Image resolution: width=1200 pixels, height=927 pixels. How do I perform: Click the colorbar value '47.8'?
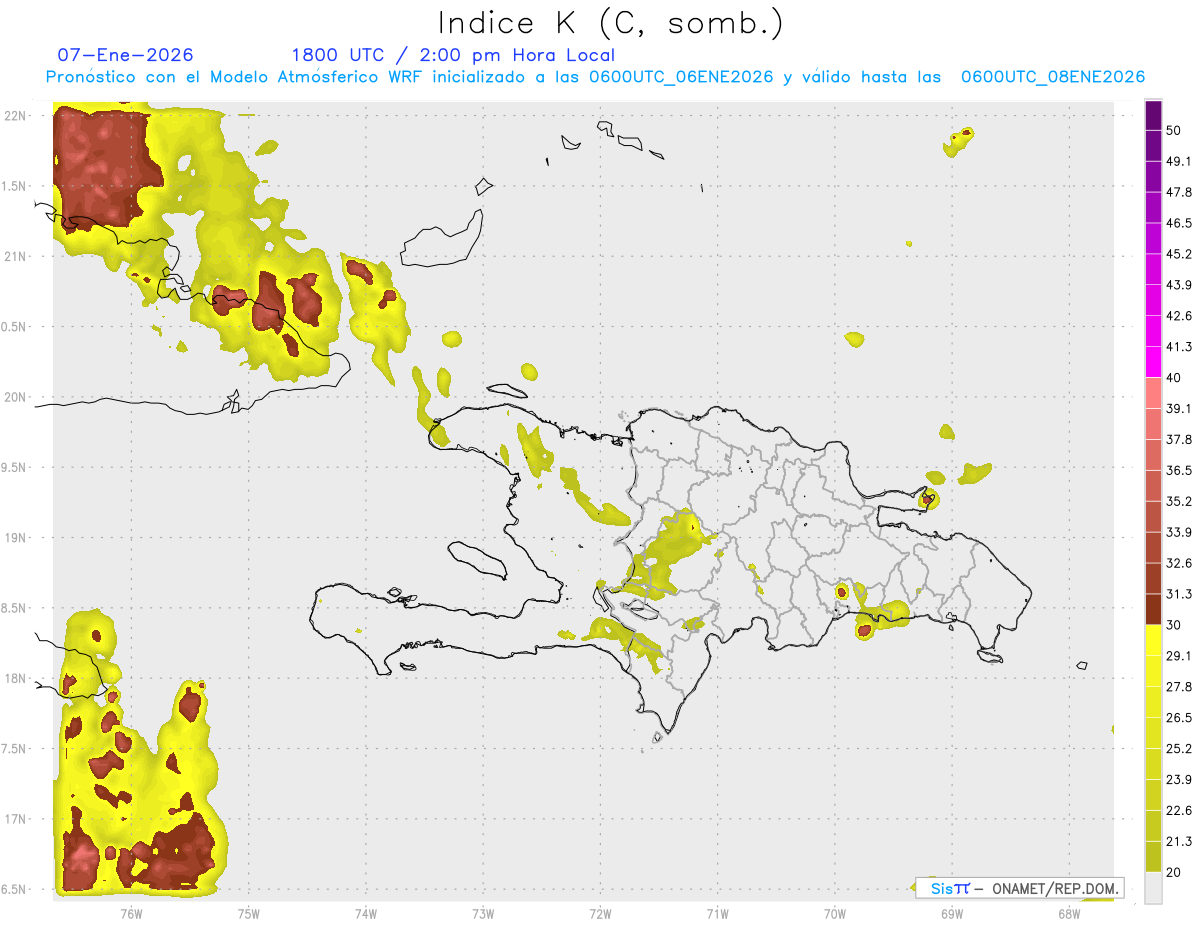pos(1179,192)
